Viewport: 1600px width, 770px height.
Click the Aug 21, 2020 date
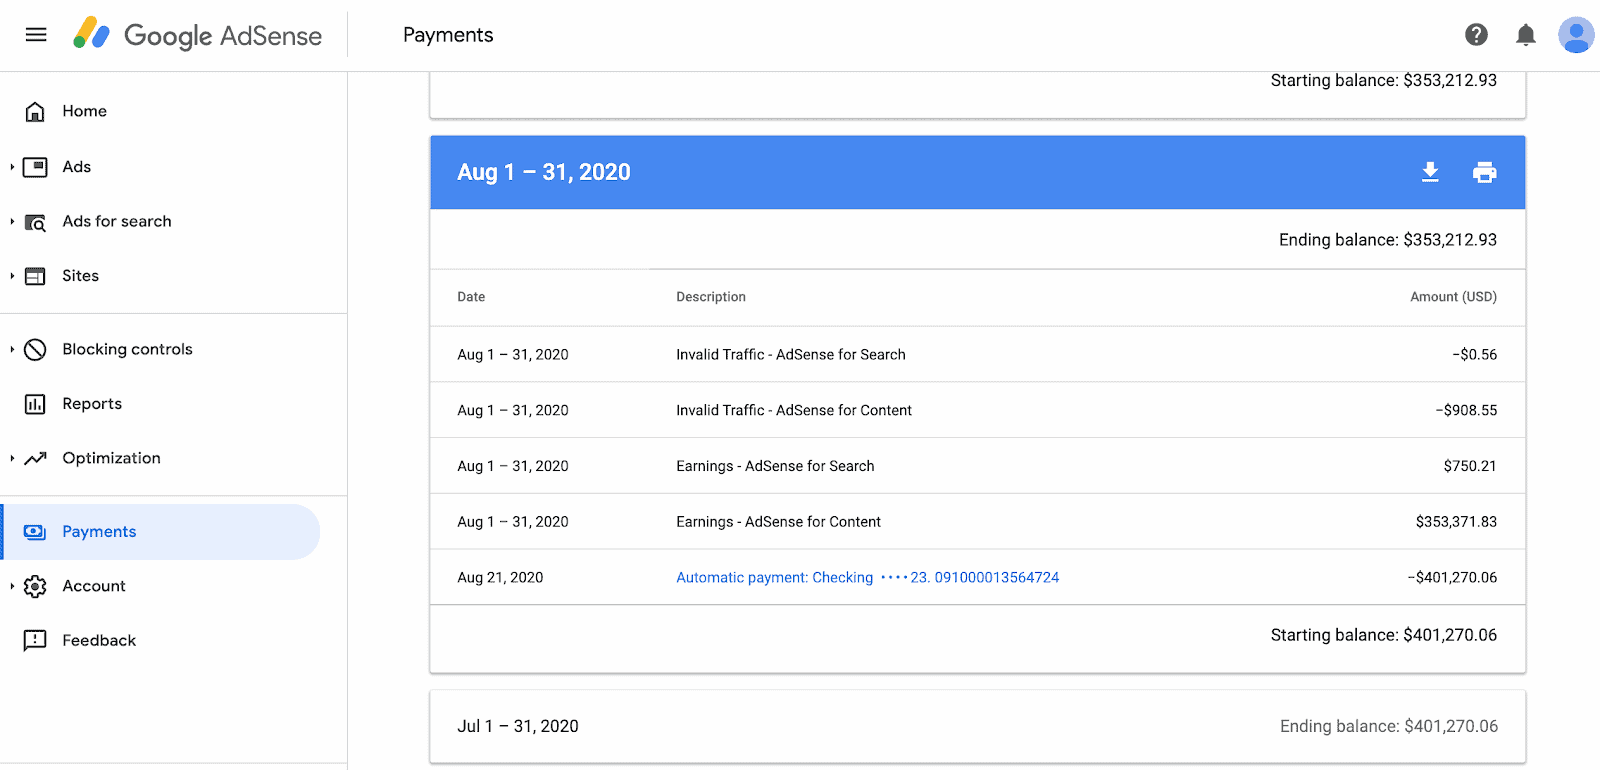coord(500,578)
